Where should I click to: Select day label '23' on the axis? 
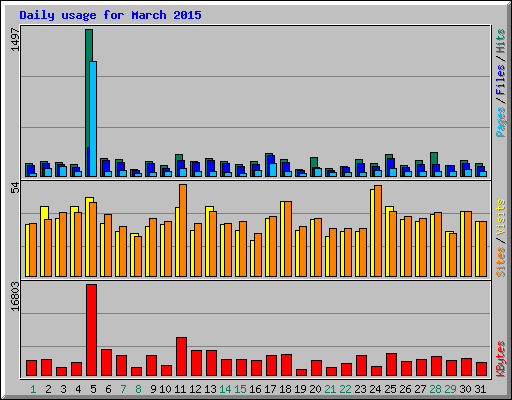[x=360, y=389]
